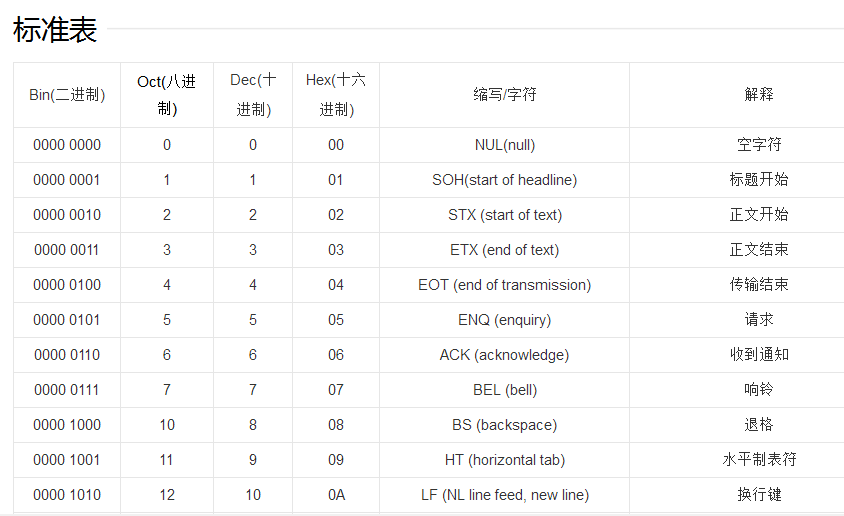The image size is (844, 516).
Task: Select the Dec(十进制) column header
Action: click(x=253, y=95)
